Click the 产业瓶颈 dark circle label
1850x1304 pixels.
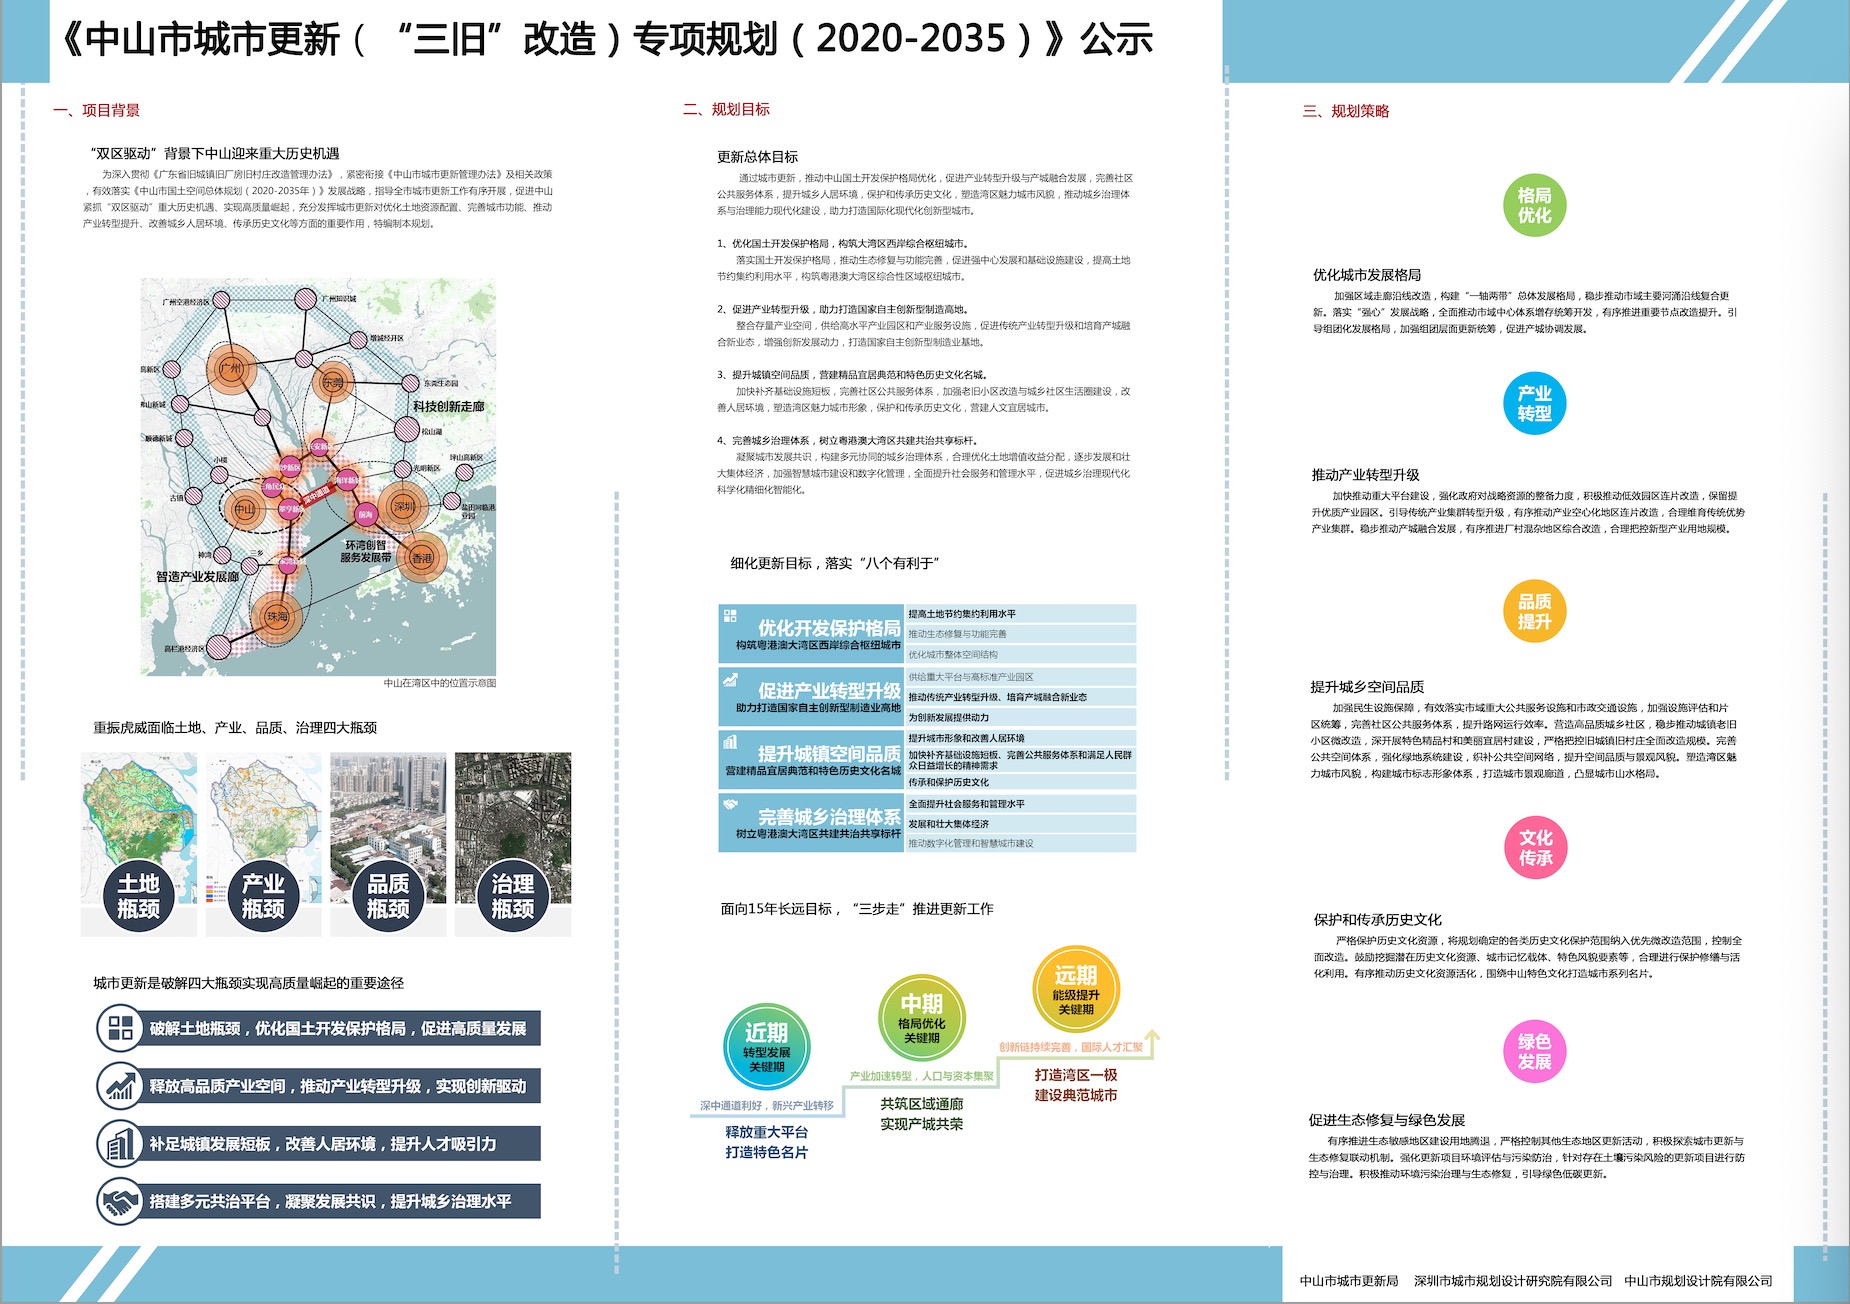(263, 896)
